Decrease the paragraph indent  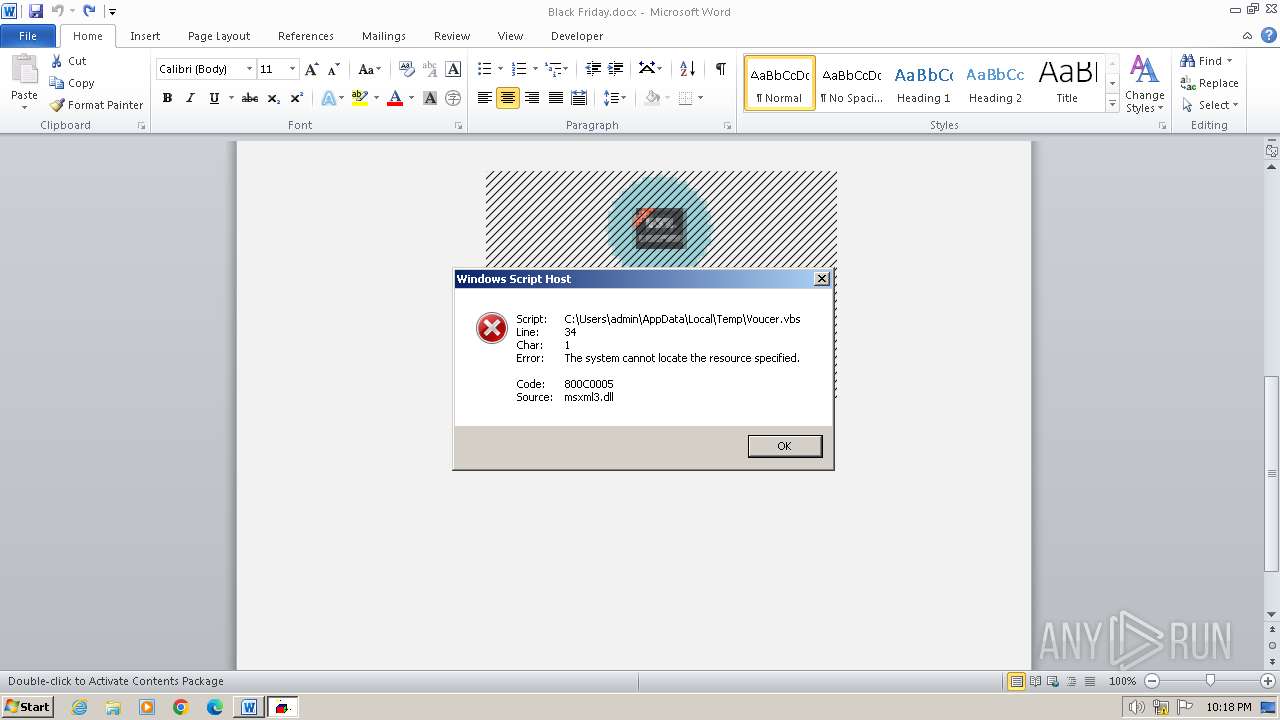coord(593,69)
